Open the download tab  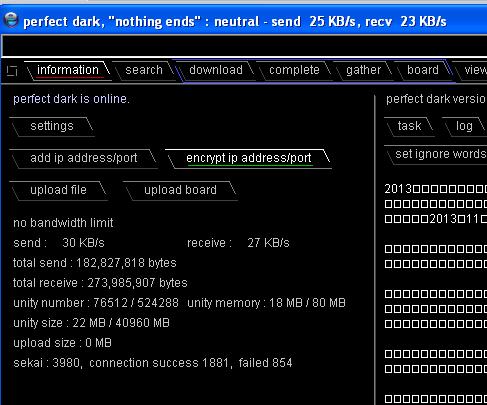(x=216, y=70)
